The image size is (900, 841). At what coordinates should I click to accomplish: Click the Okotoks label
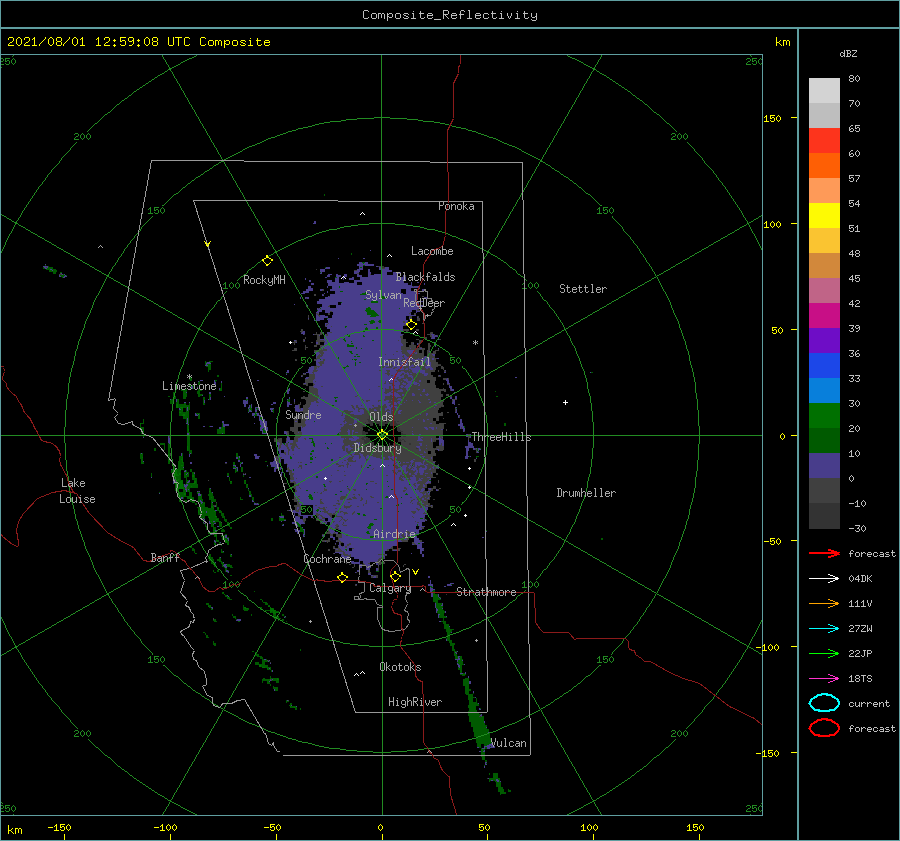400,667
